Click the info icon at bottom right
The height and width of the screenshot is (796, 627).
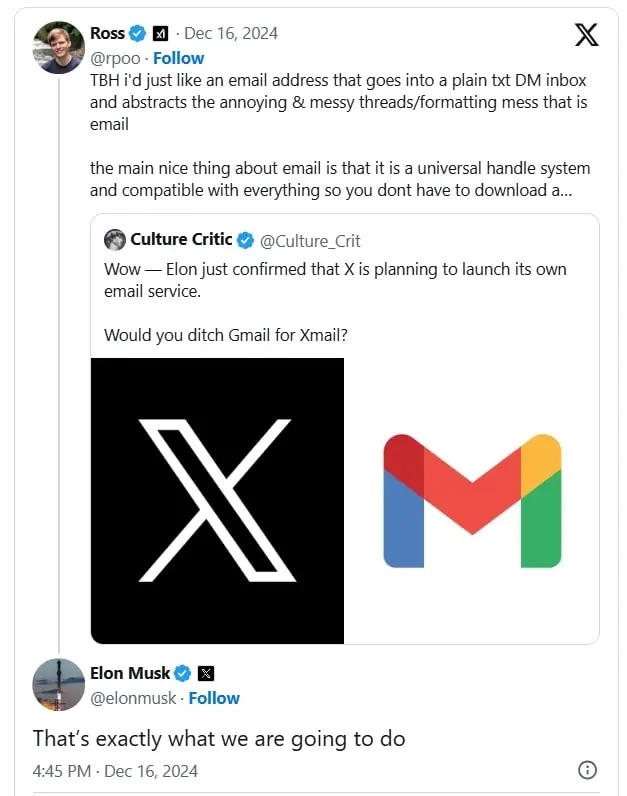588,770
